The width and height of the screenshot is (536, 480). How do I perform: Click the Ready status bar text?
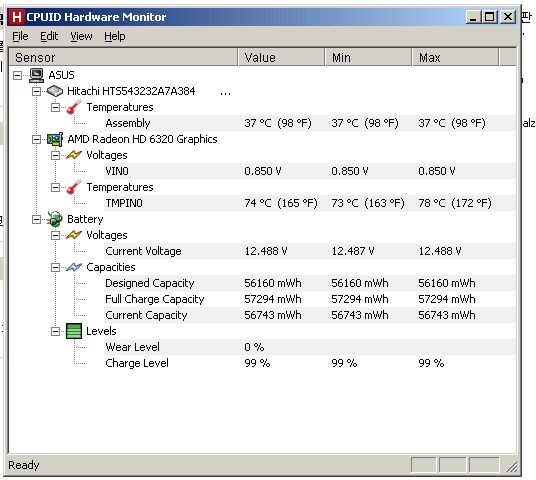pos(24,465)
